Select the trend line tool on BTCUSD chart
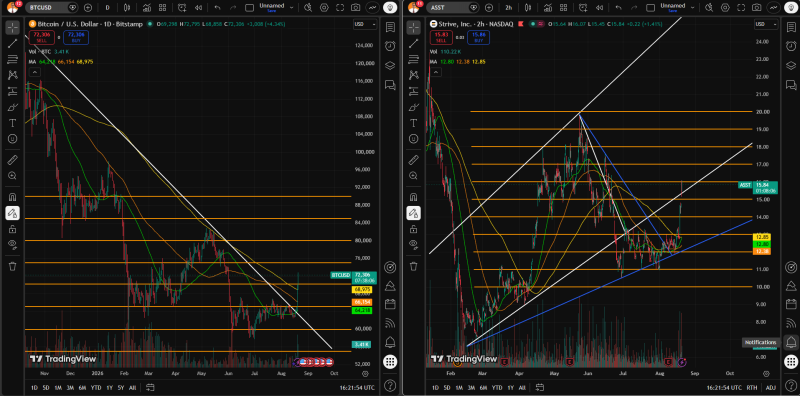The width and height of the screenshot is (800, 396). [13, 44]
